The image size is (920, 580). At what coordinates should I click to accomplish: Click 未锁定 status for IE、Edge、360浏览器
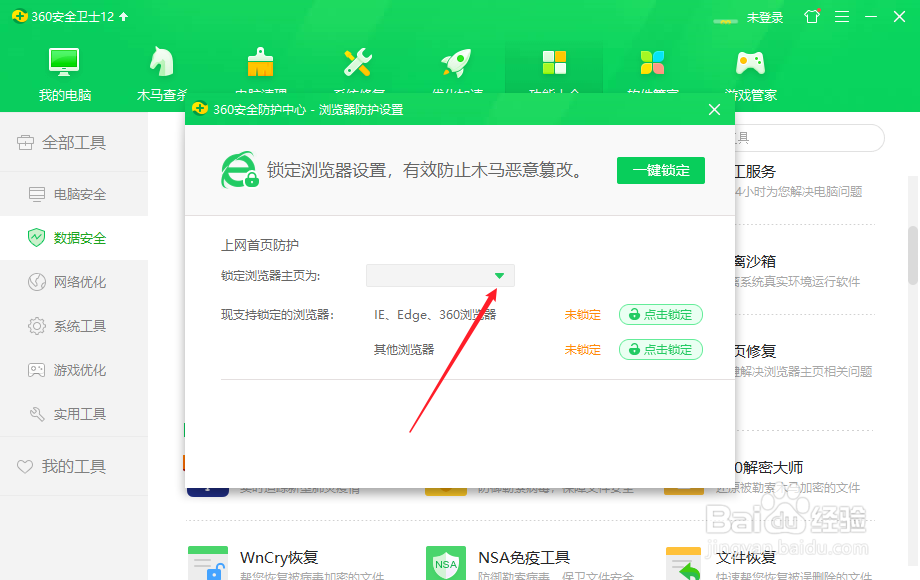[583, 315]
